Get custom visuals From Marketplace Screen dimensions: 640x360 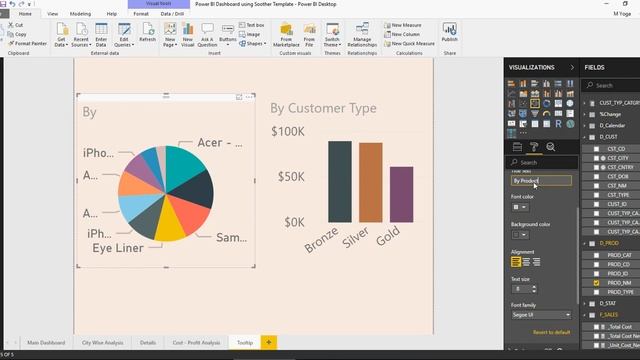coord(286,35)
